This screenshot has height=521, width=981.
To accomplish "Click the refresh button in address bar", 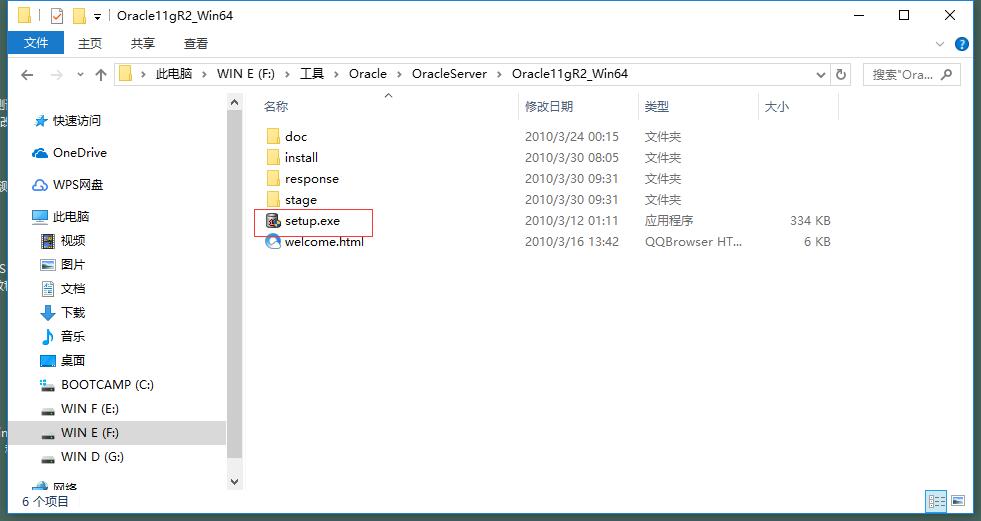I will [x=841, y=74].
